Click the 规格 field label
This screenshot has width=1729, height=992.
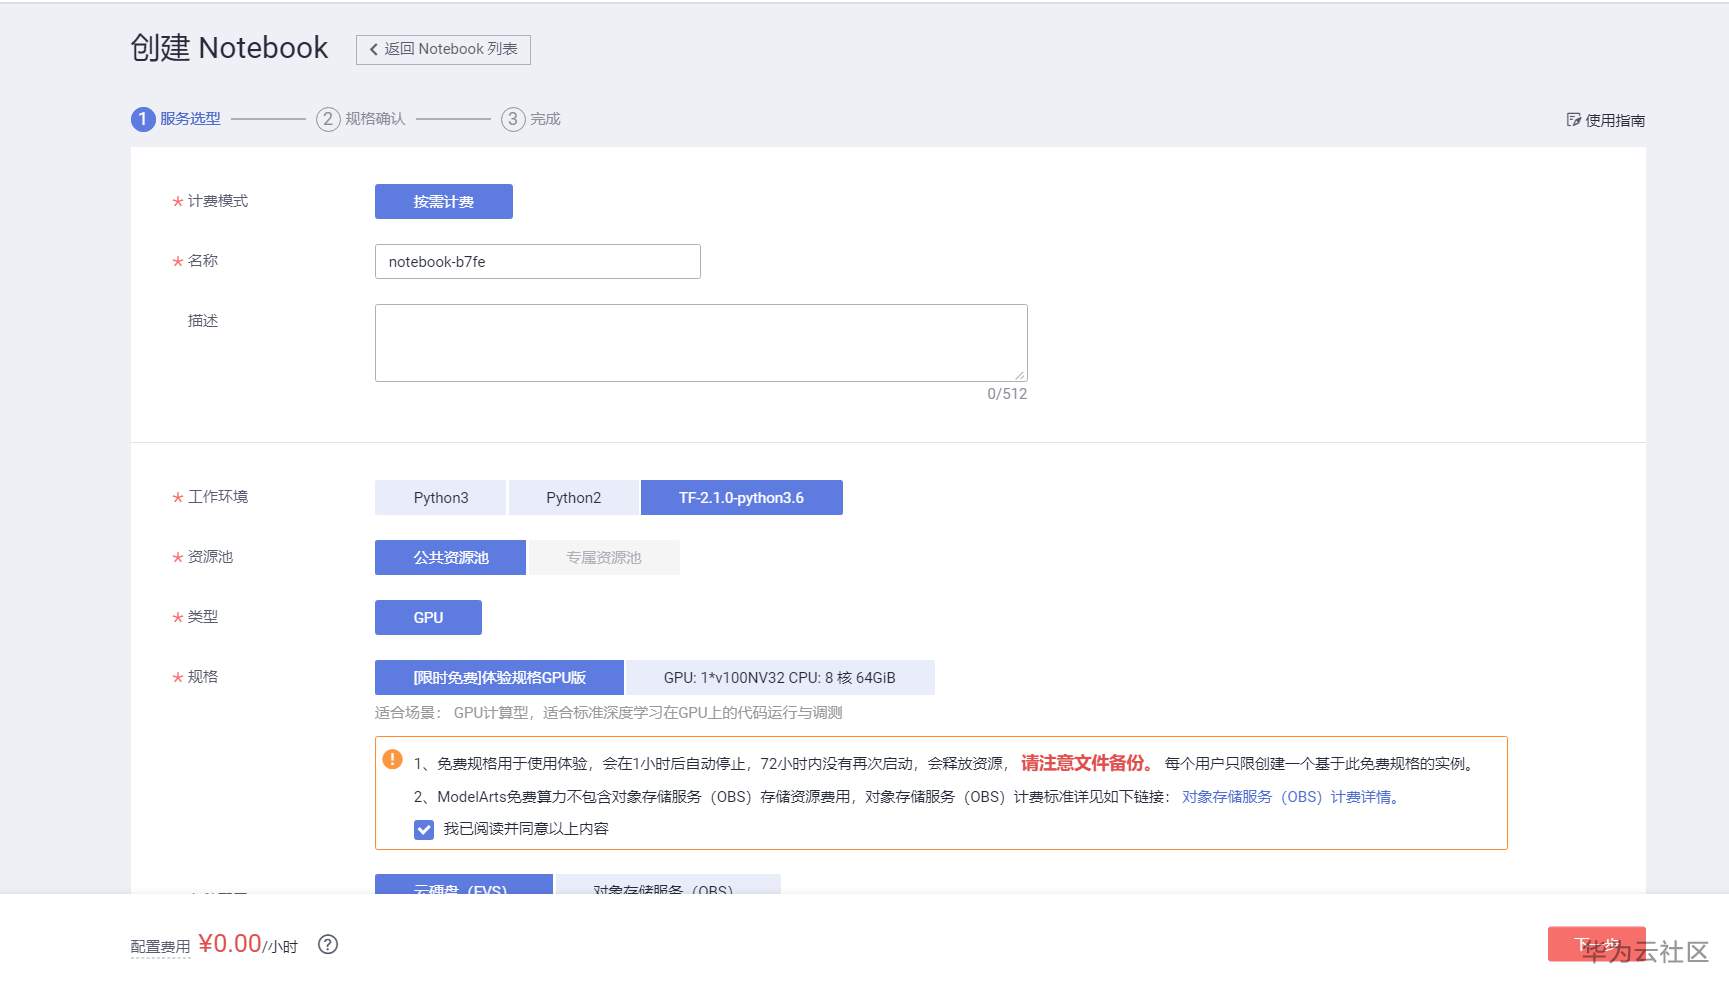203,677
